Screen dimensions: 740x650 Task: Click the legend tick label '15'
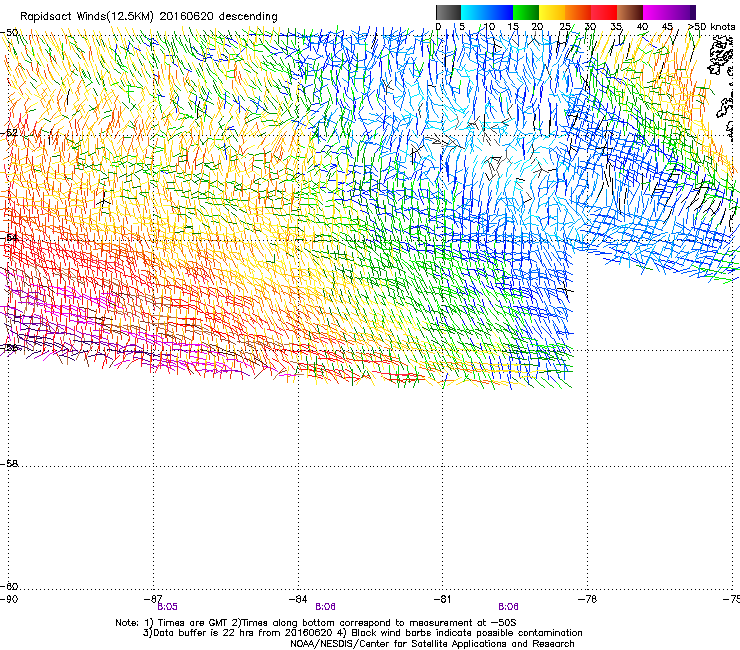[x=513, y=27]
